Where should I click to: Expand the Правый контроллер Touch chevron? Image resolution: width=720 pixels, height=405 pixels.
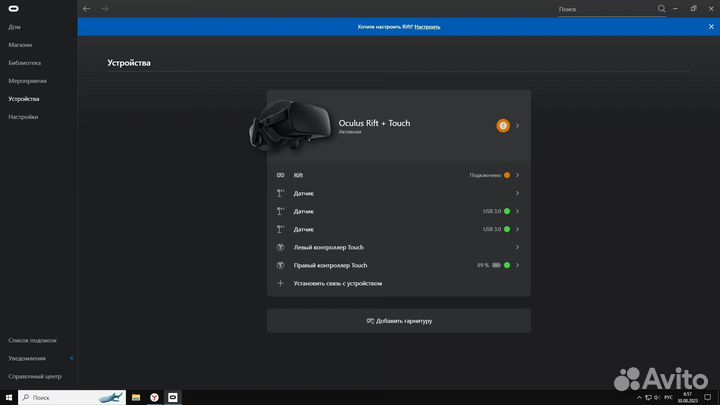[x=518, y=265]
